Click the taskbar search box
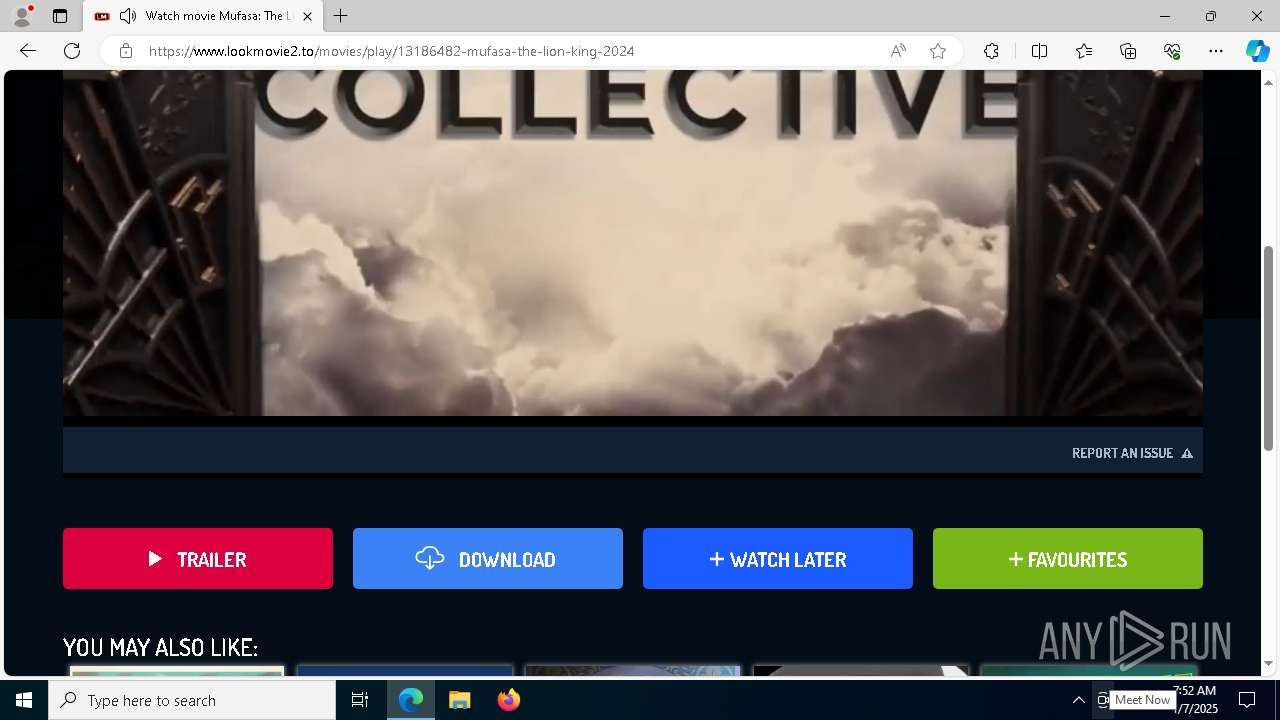Viewport: 1280px width, 720px height. pos(192,700)
